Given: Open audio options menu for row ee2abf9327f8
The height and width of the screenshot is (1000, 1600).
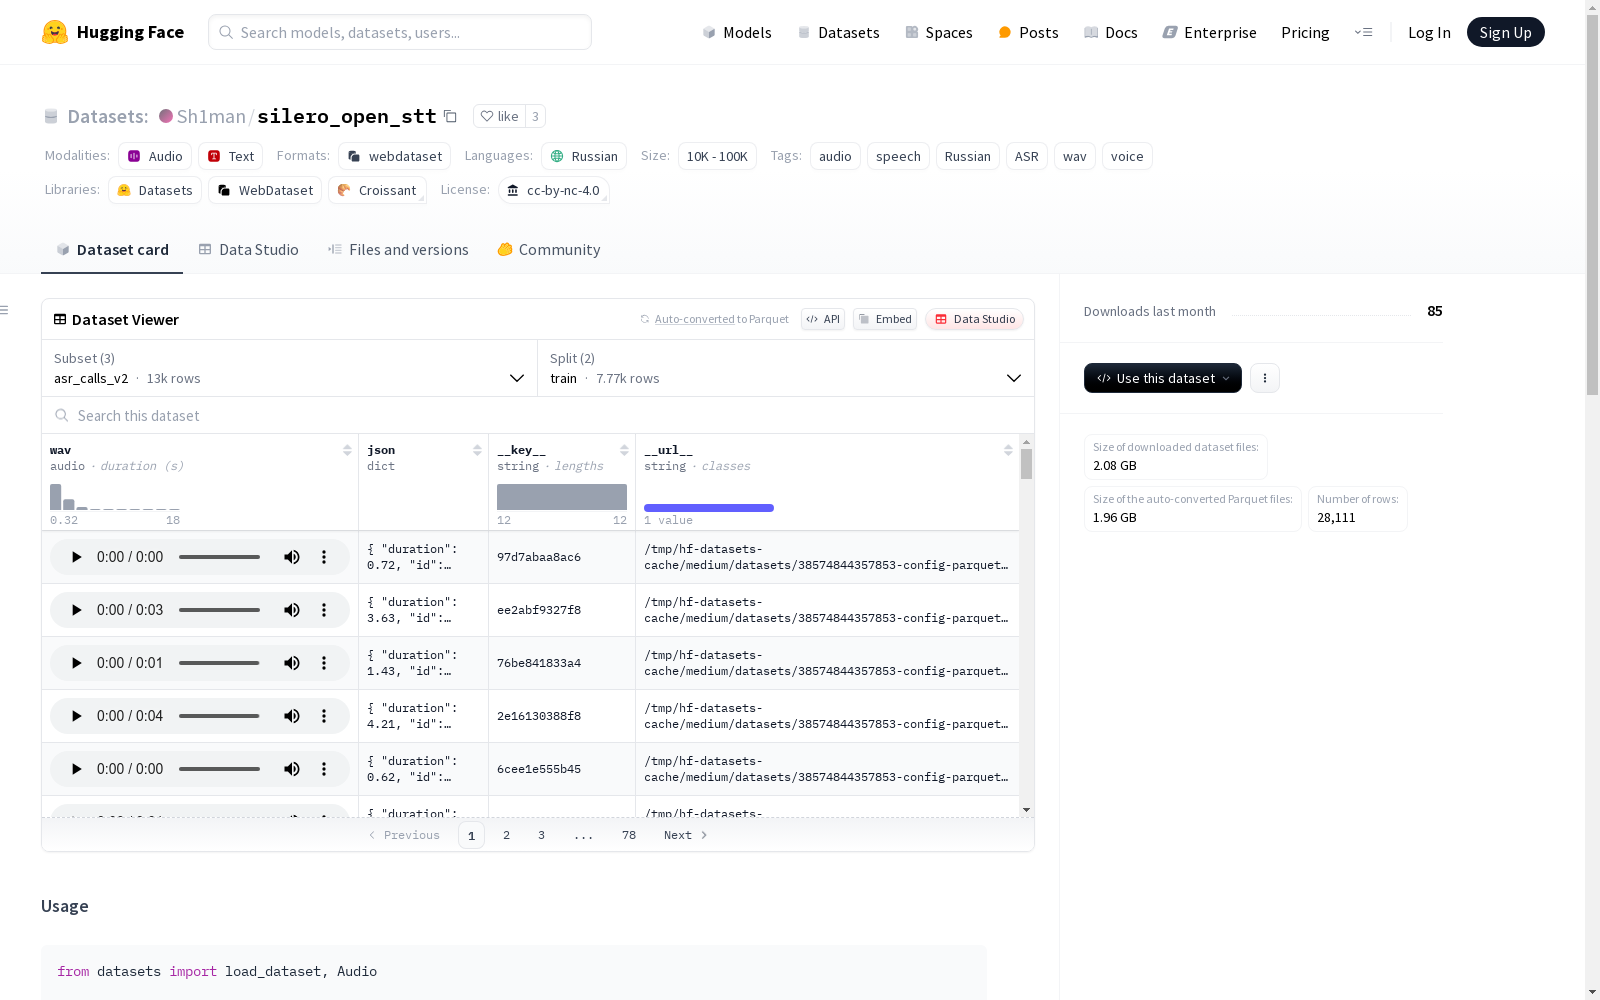Looking at the screenshot, I should click(x=324, y=610).
